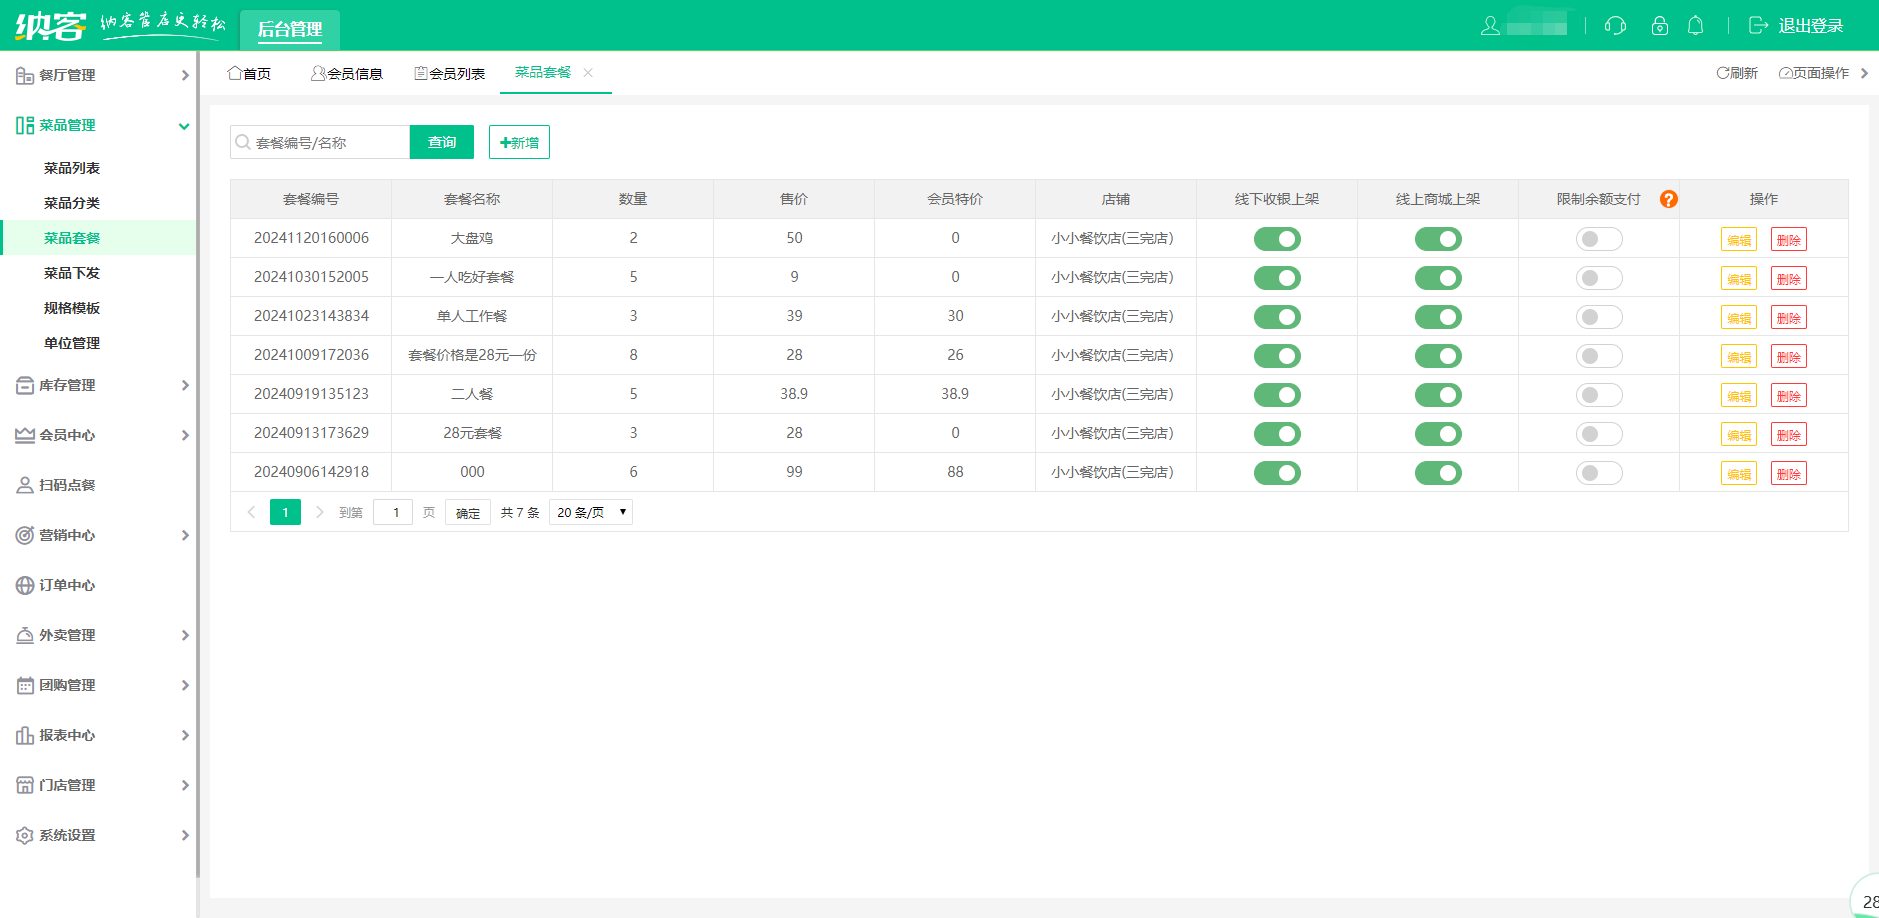The width and height of the screenshot is (1879, 918).
Task: Click the 扫码点餐 sidebar icon
Action: point(25,485)
